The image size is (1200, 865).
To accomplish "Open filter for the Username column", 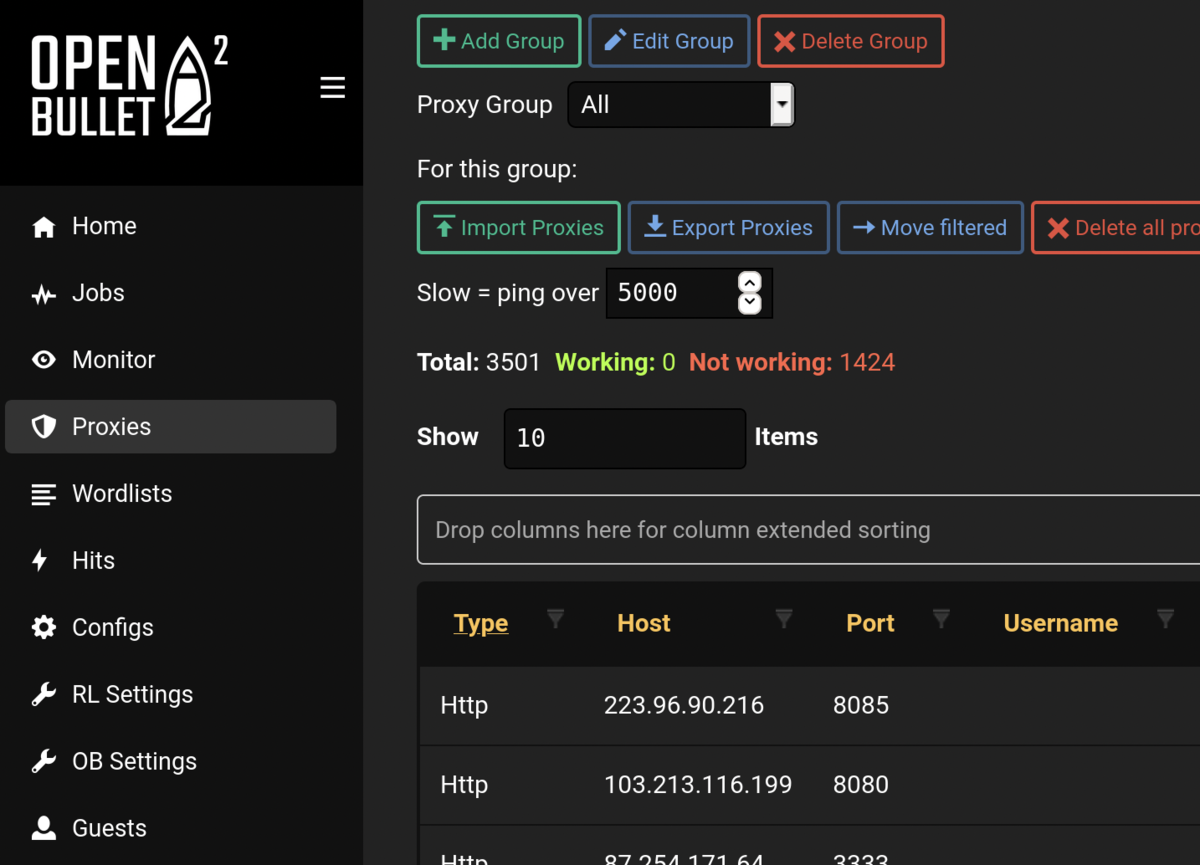I will click(x=1165, y=619).
